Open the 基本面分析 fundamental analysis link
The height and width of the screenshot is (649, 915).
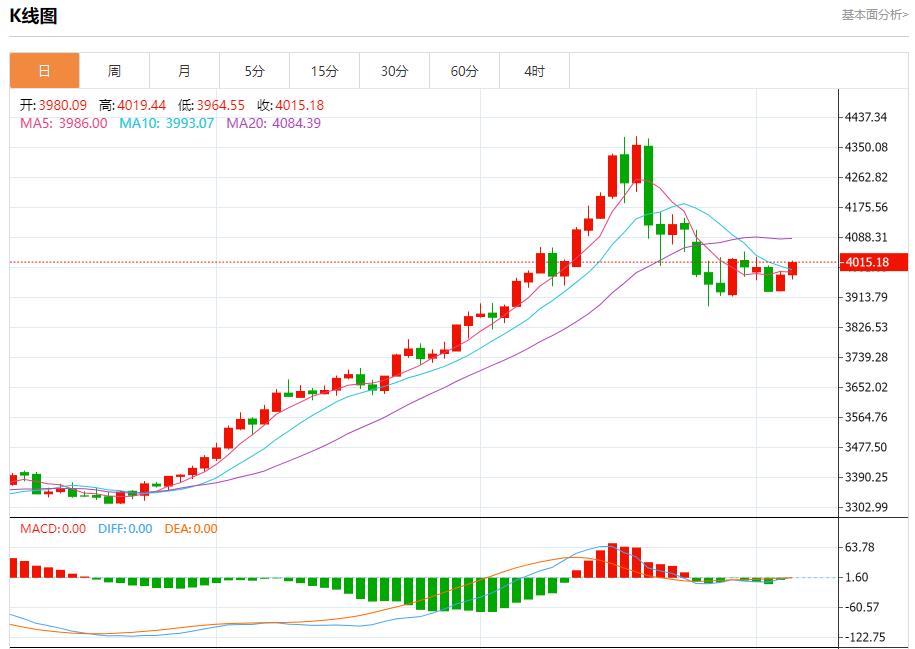pyautogui.click(x=873, y=12)
